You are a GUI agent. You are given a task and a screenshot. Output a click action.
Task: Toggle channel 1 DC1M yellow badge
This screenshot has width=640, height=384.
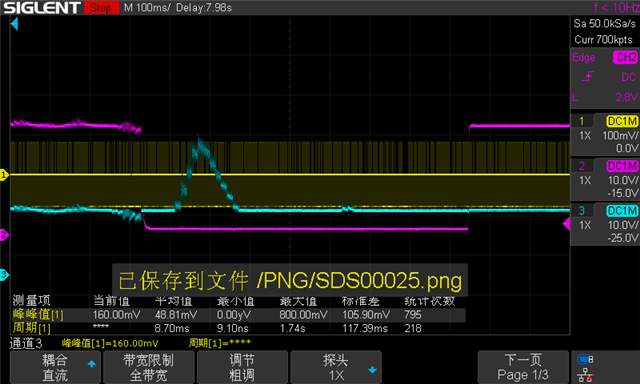(x=622, y=121)
